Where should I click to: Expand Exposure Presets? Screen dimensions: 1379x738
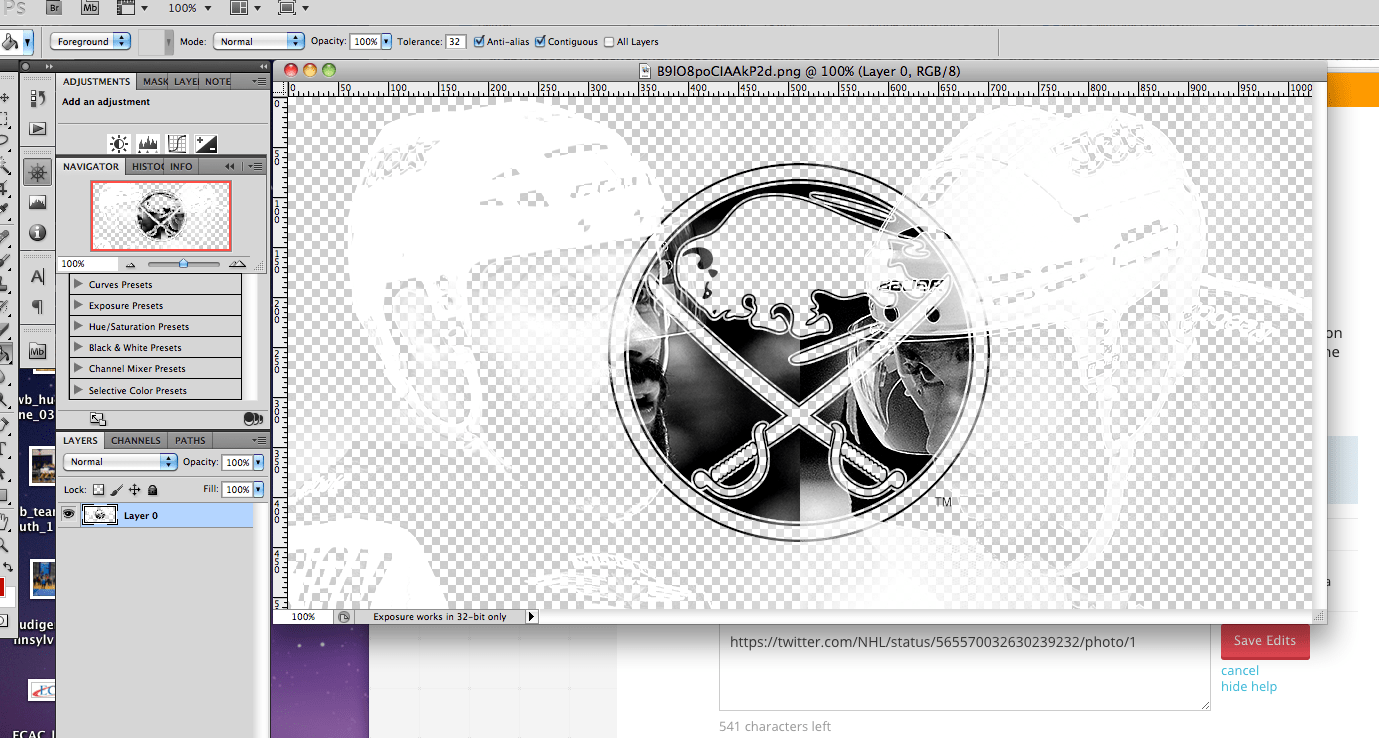[78, 305]
